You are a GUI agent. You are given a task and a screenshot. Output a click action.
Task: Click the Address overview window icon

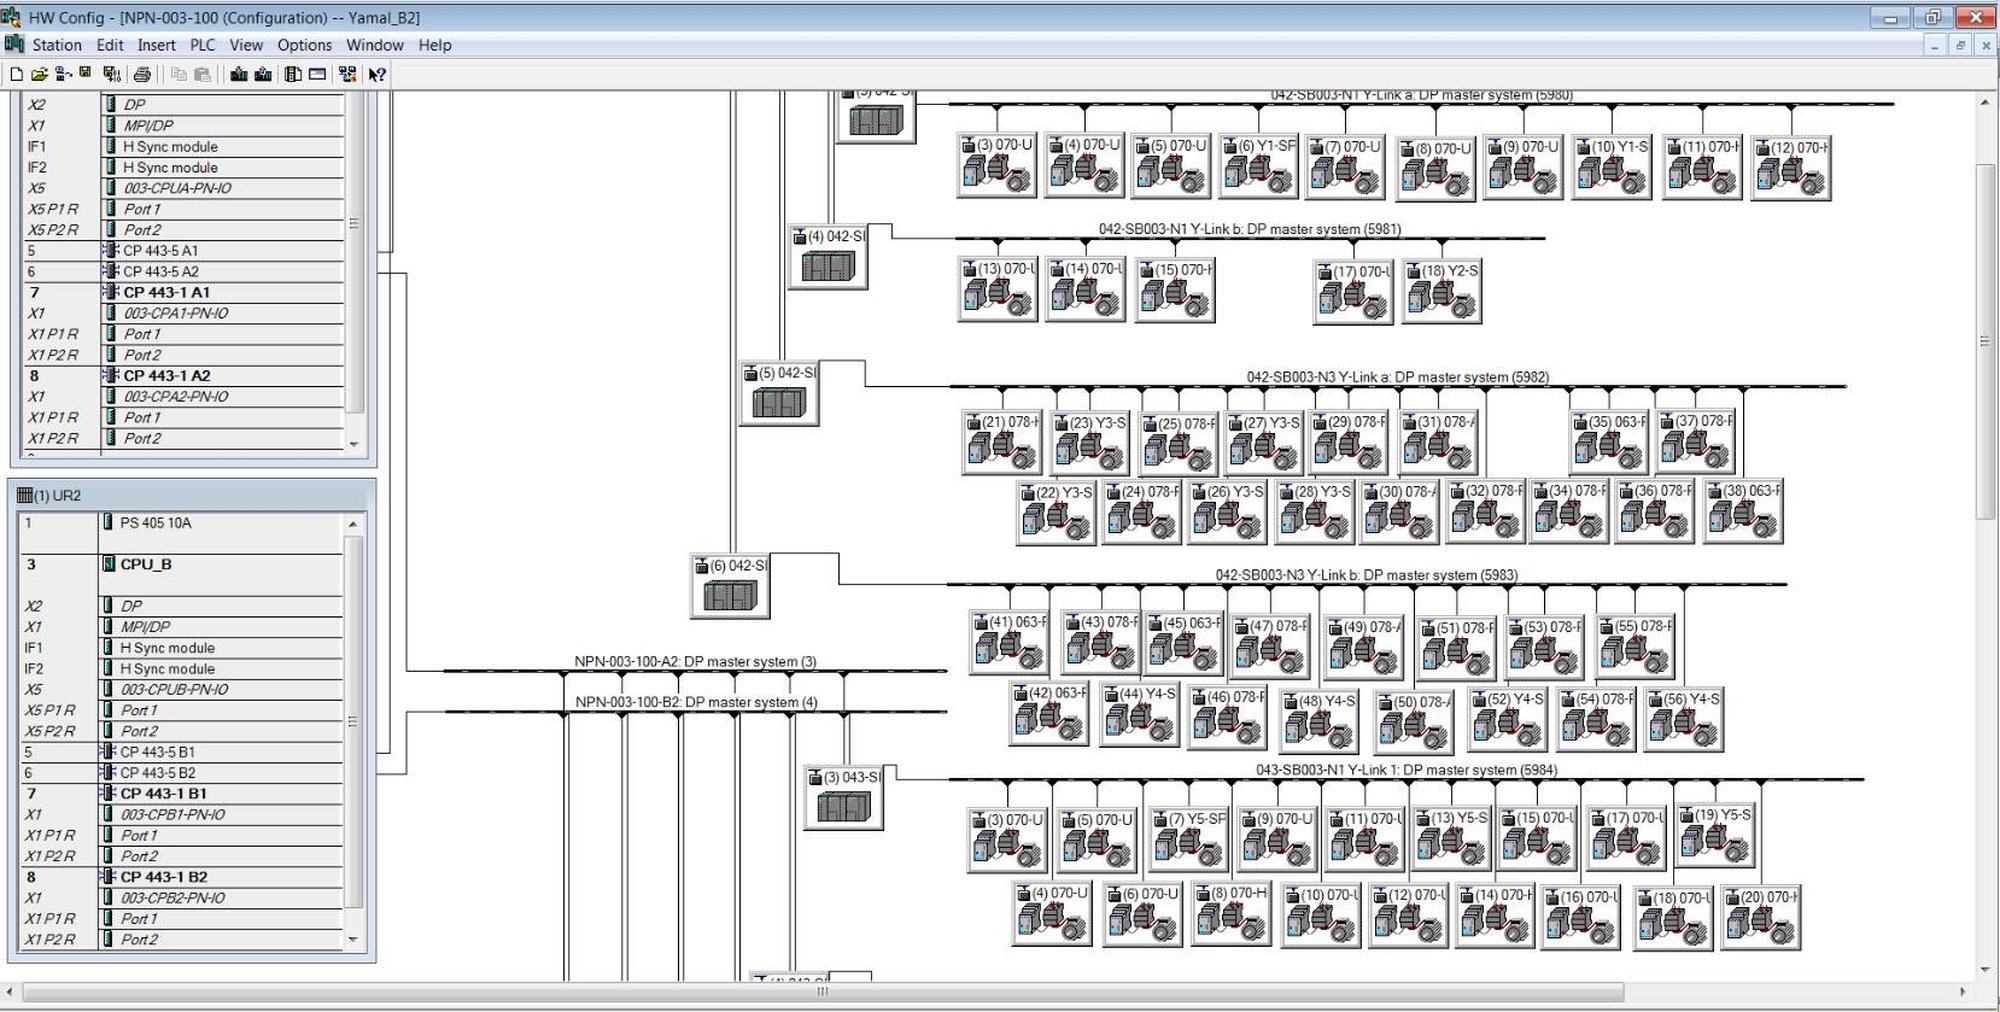click(x=317, y=74)
